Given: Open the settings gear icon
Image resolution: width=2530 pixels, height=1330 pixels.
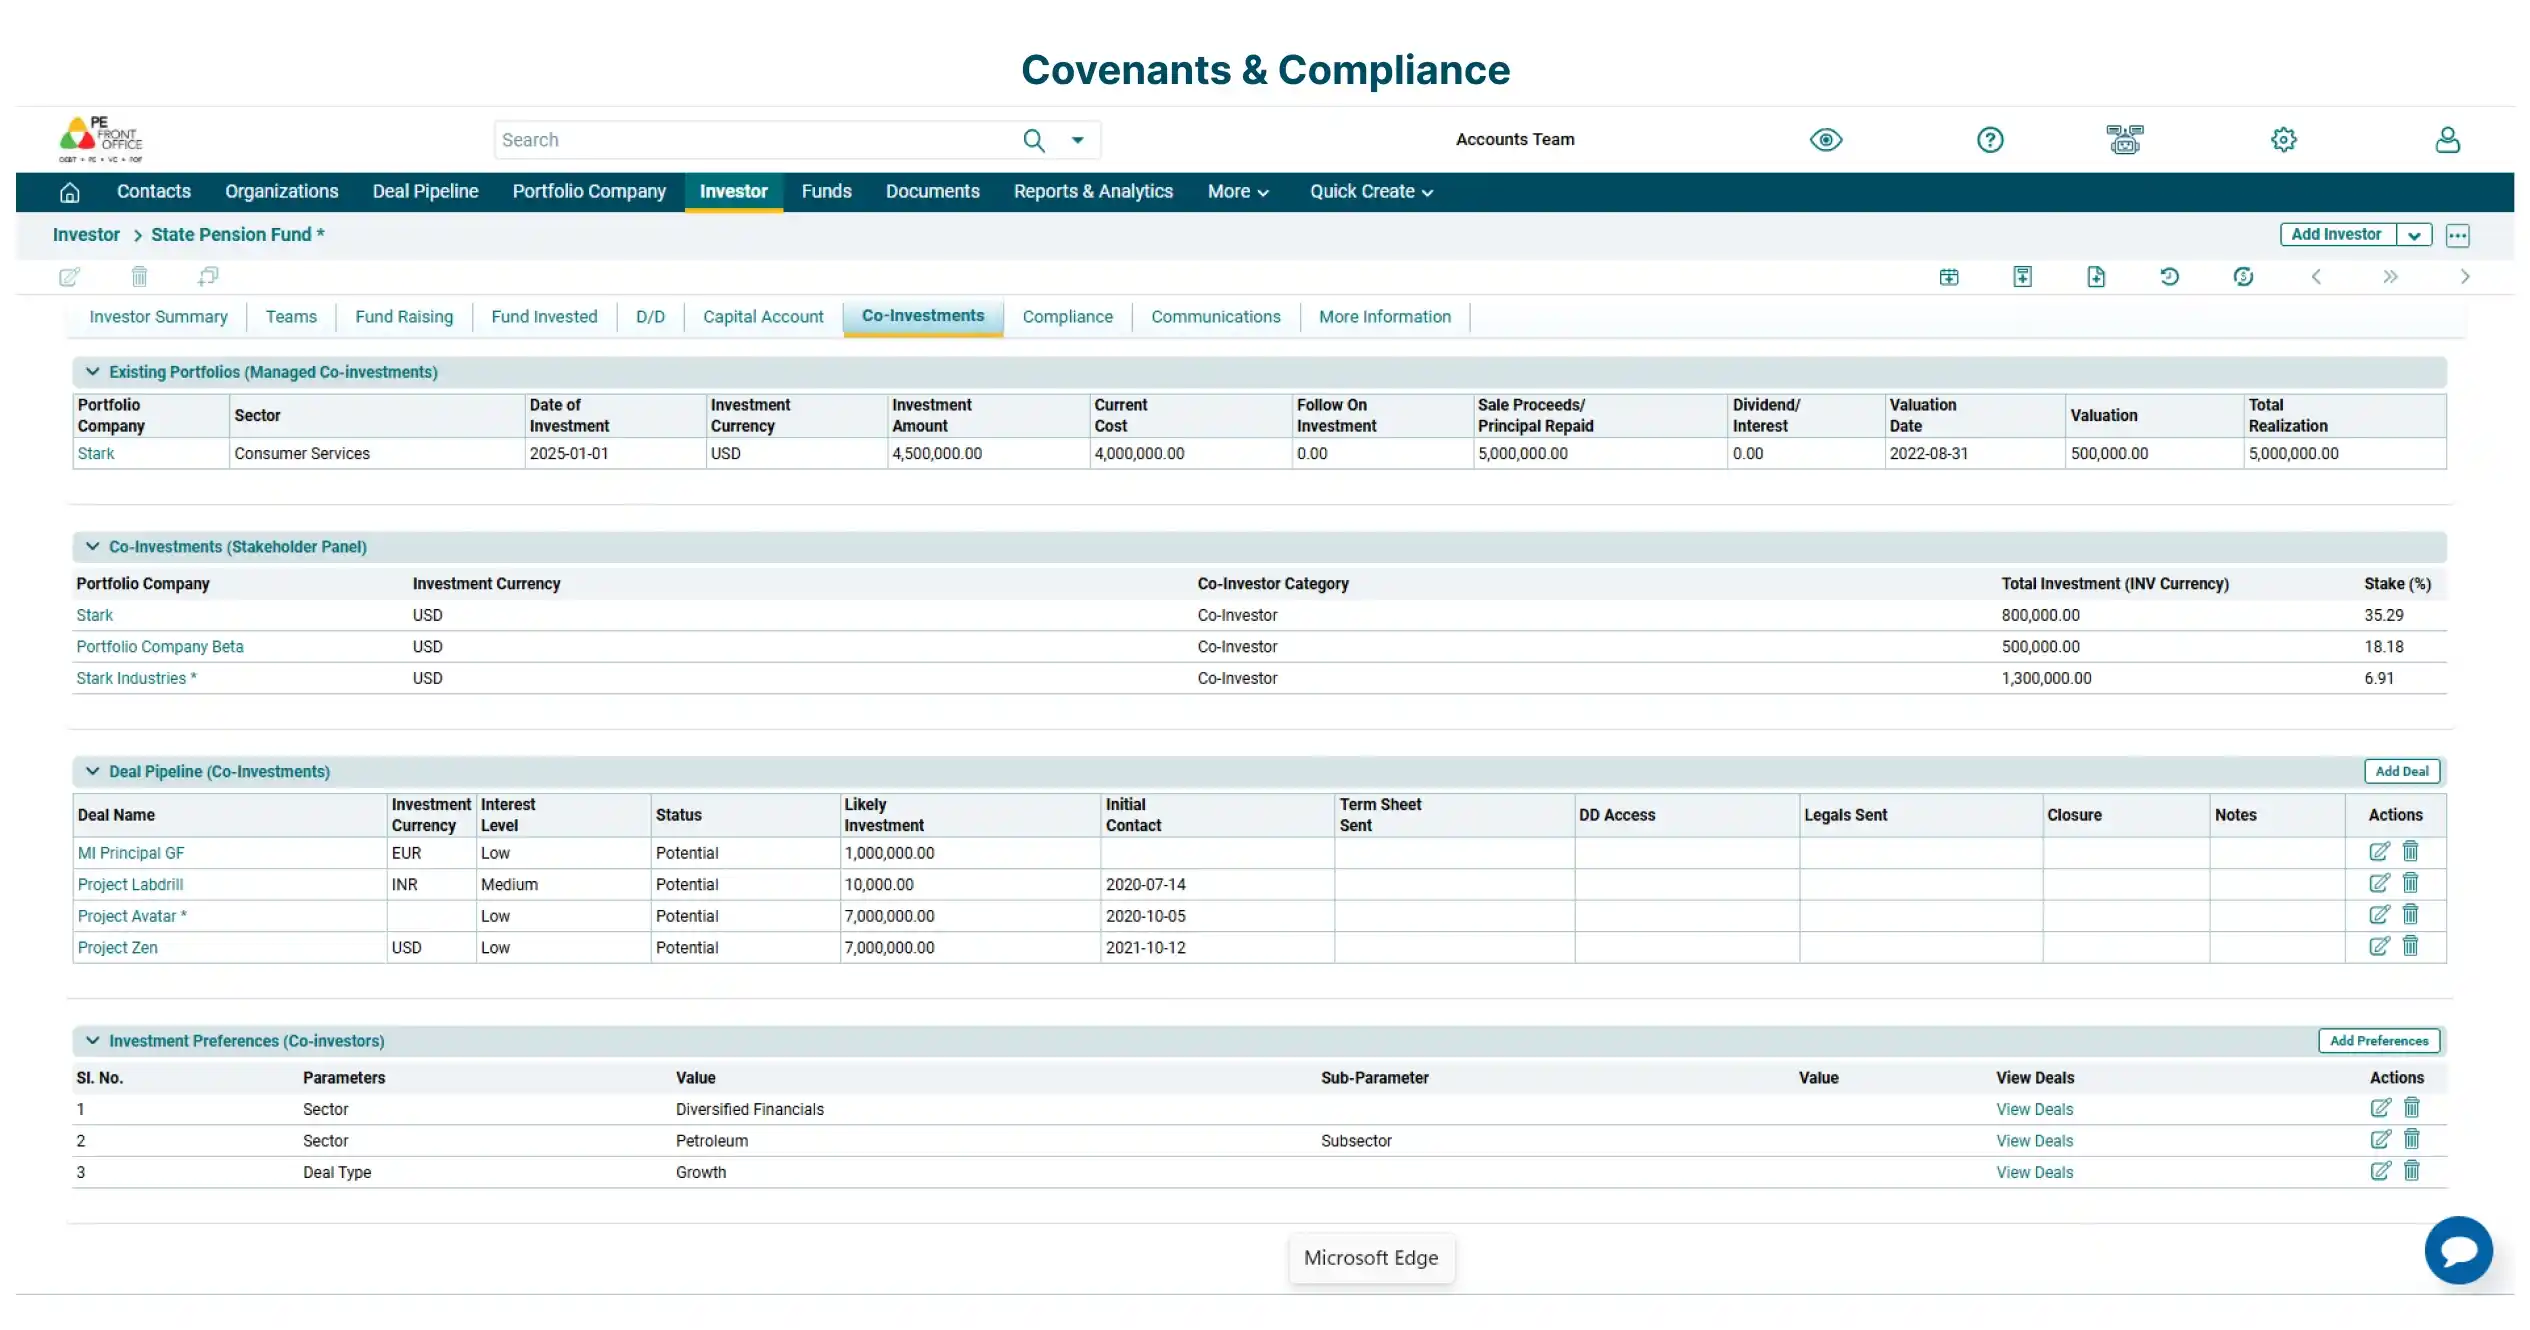Looking at the screenshot, I should (2284, 139).
